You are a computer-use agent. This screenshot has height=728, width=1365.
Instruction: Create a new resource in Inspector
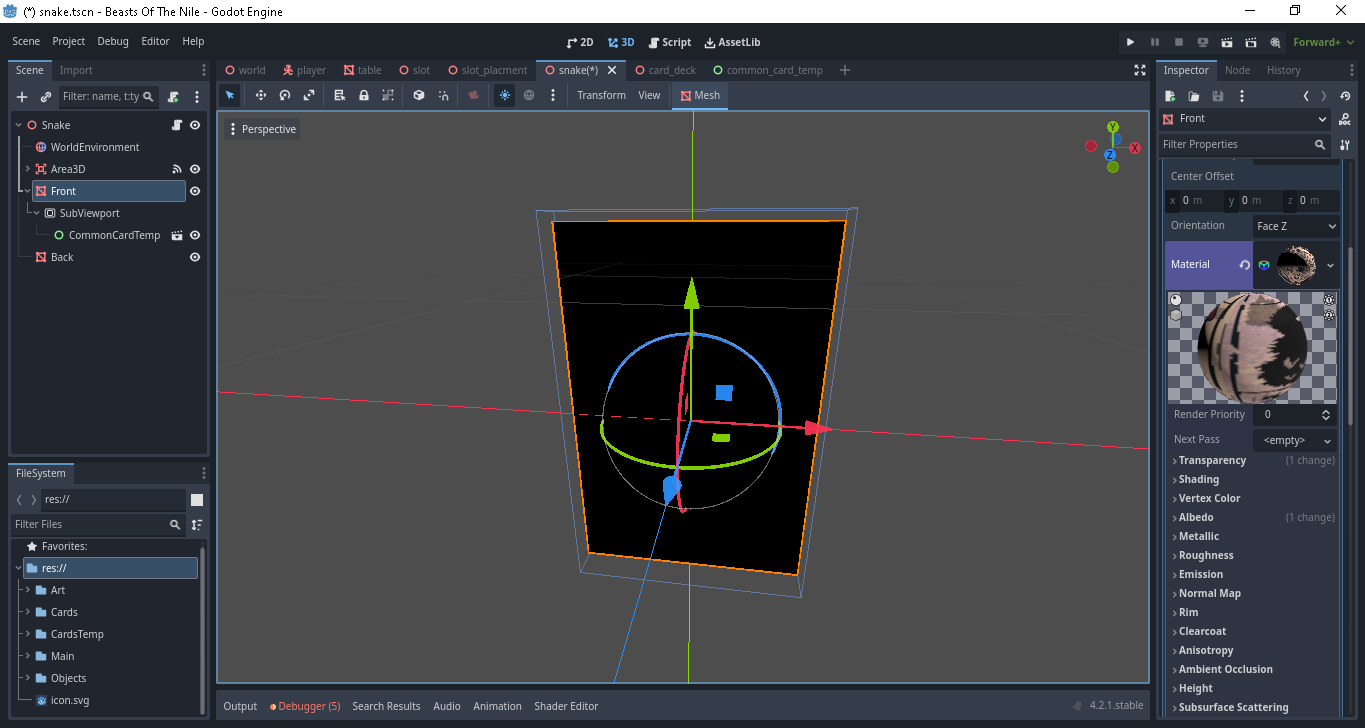(x=1170, y=96)
